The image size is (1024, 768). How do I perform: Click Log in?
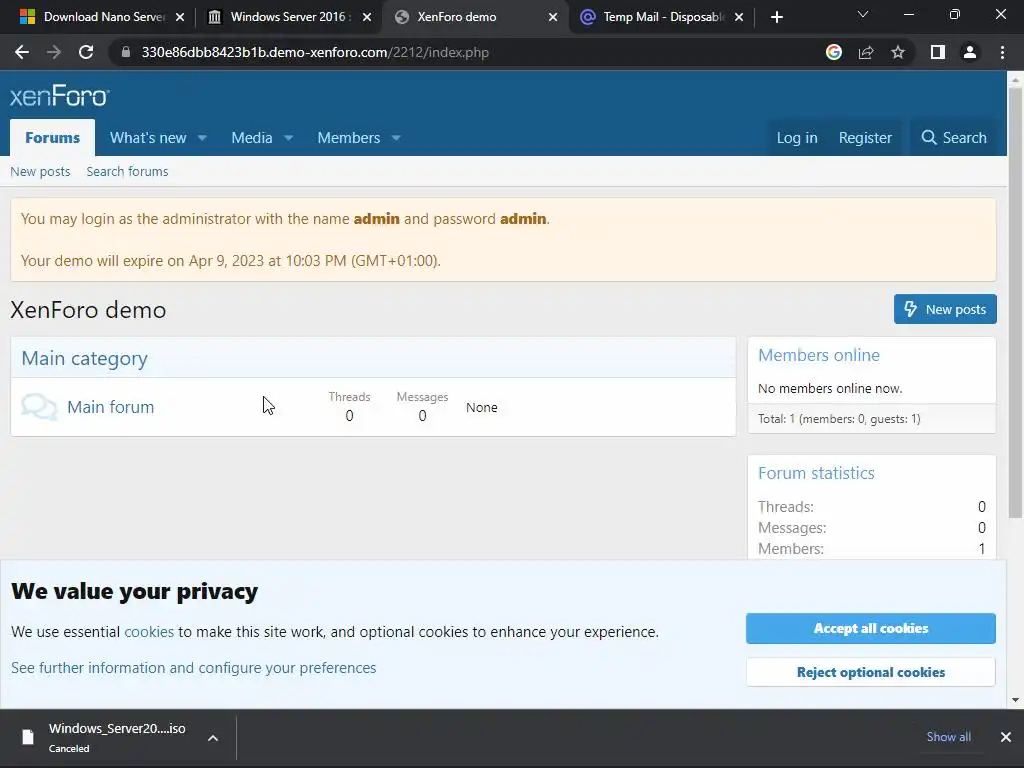point(797,138)
